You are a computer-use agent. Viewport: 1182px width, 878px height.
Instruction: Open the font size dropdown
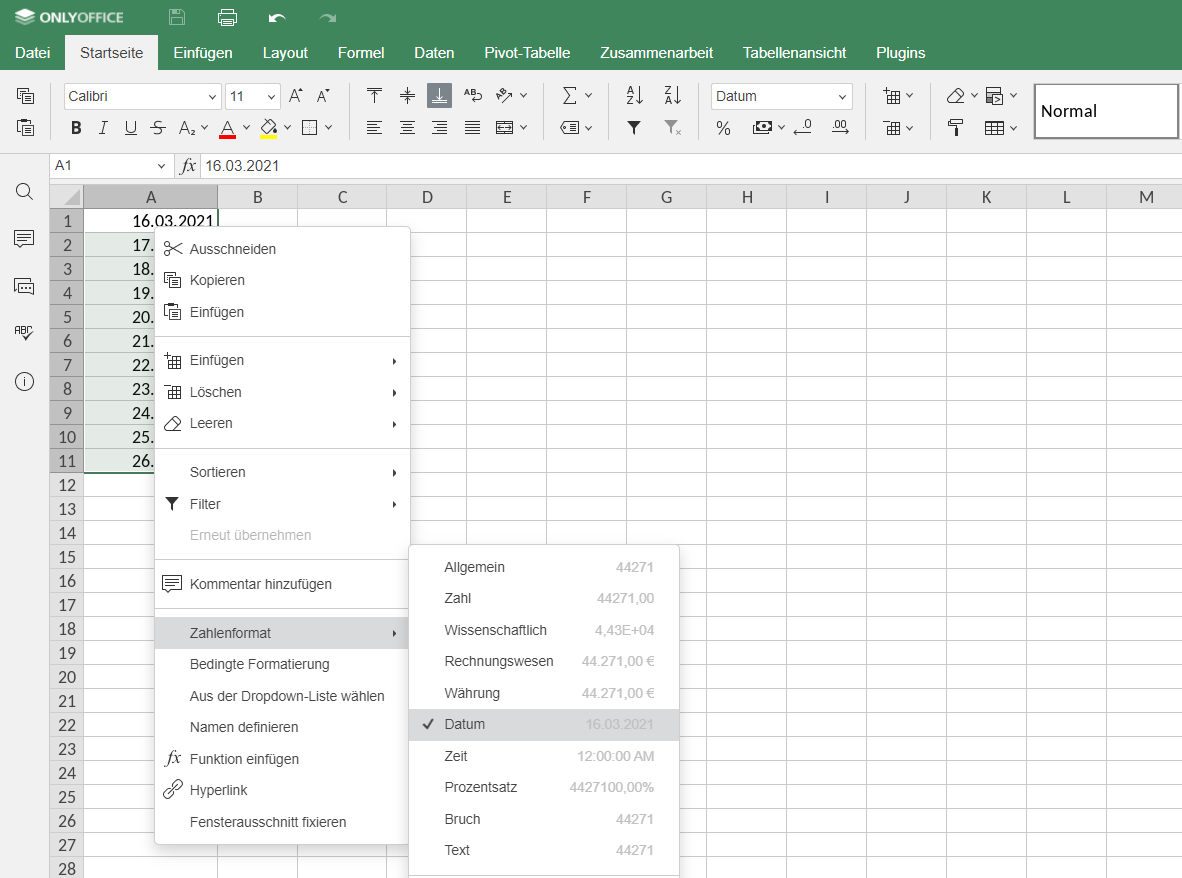click(x=271, y=96)
